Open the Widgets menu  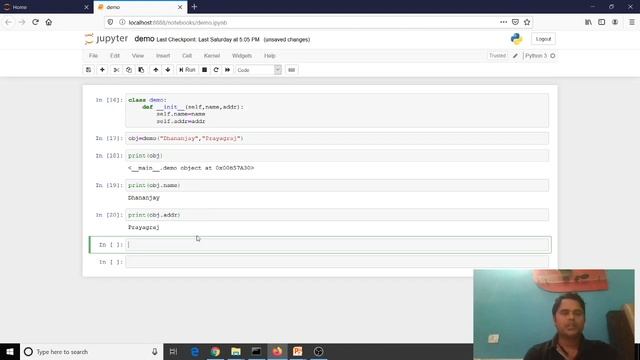[242, 56]
